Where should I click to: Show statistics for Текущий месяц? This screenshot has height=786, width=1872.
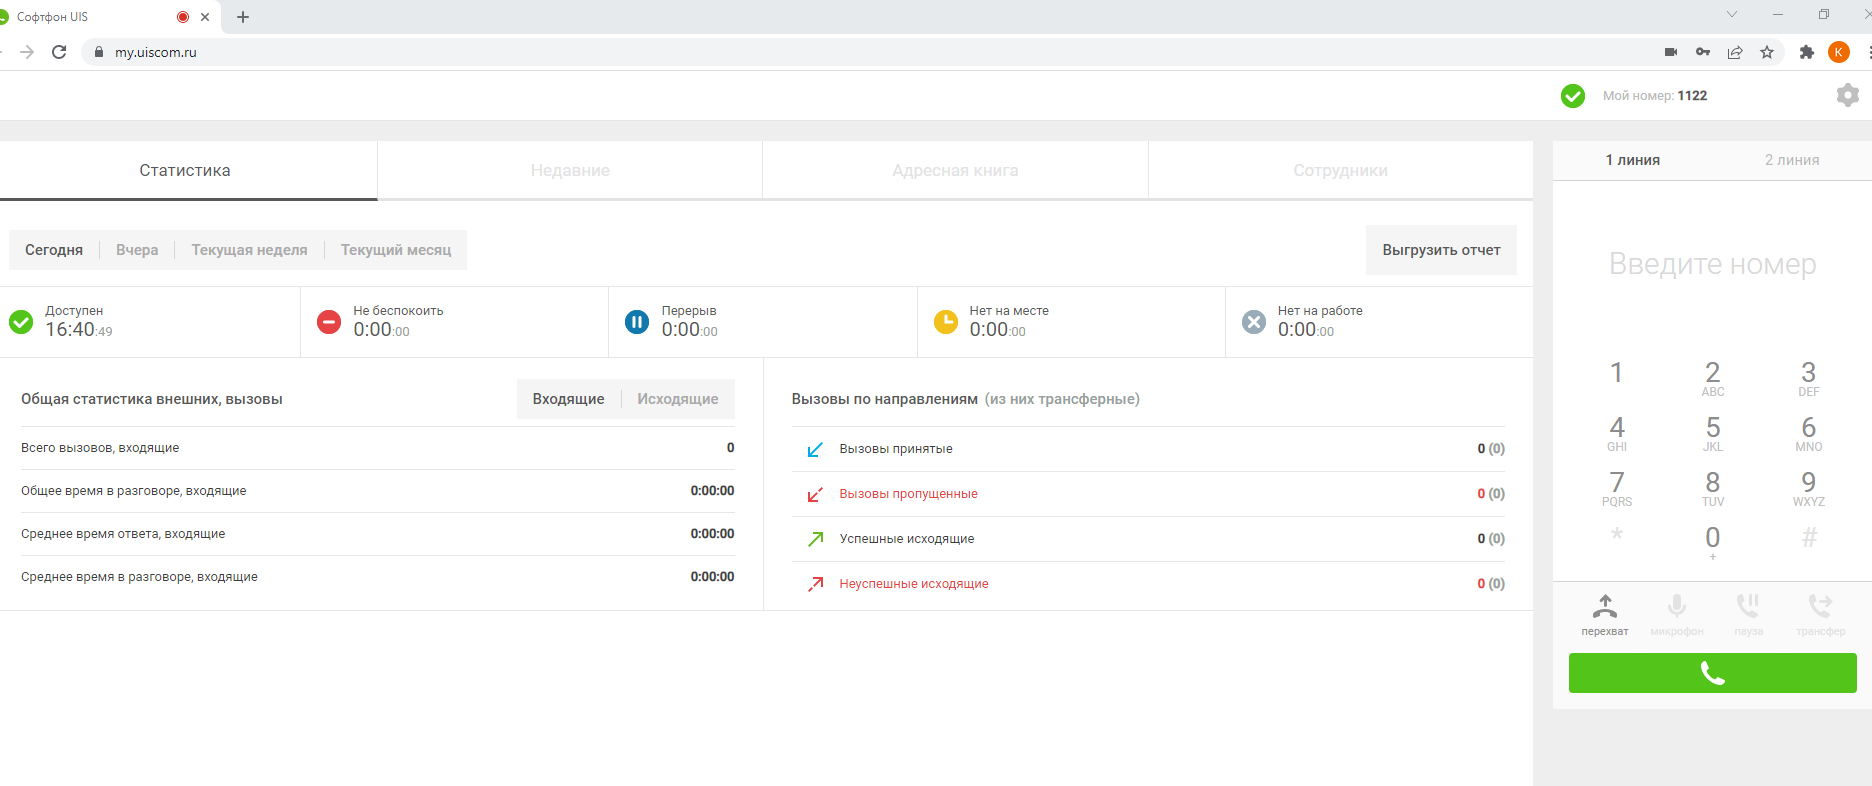pyautogui.click(x=396, y=250)
